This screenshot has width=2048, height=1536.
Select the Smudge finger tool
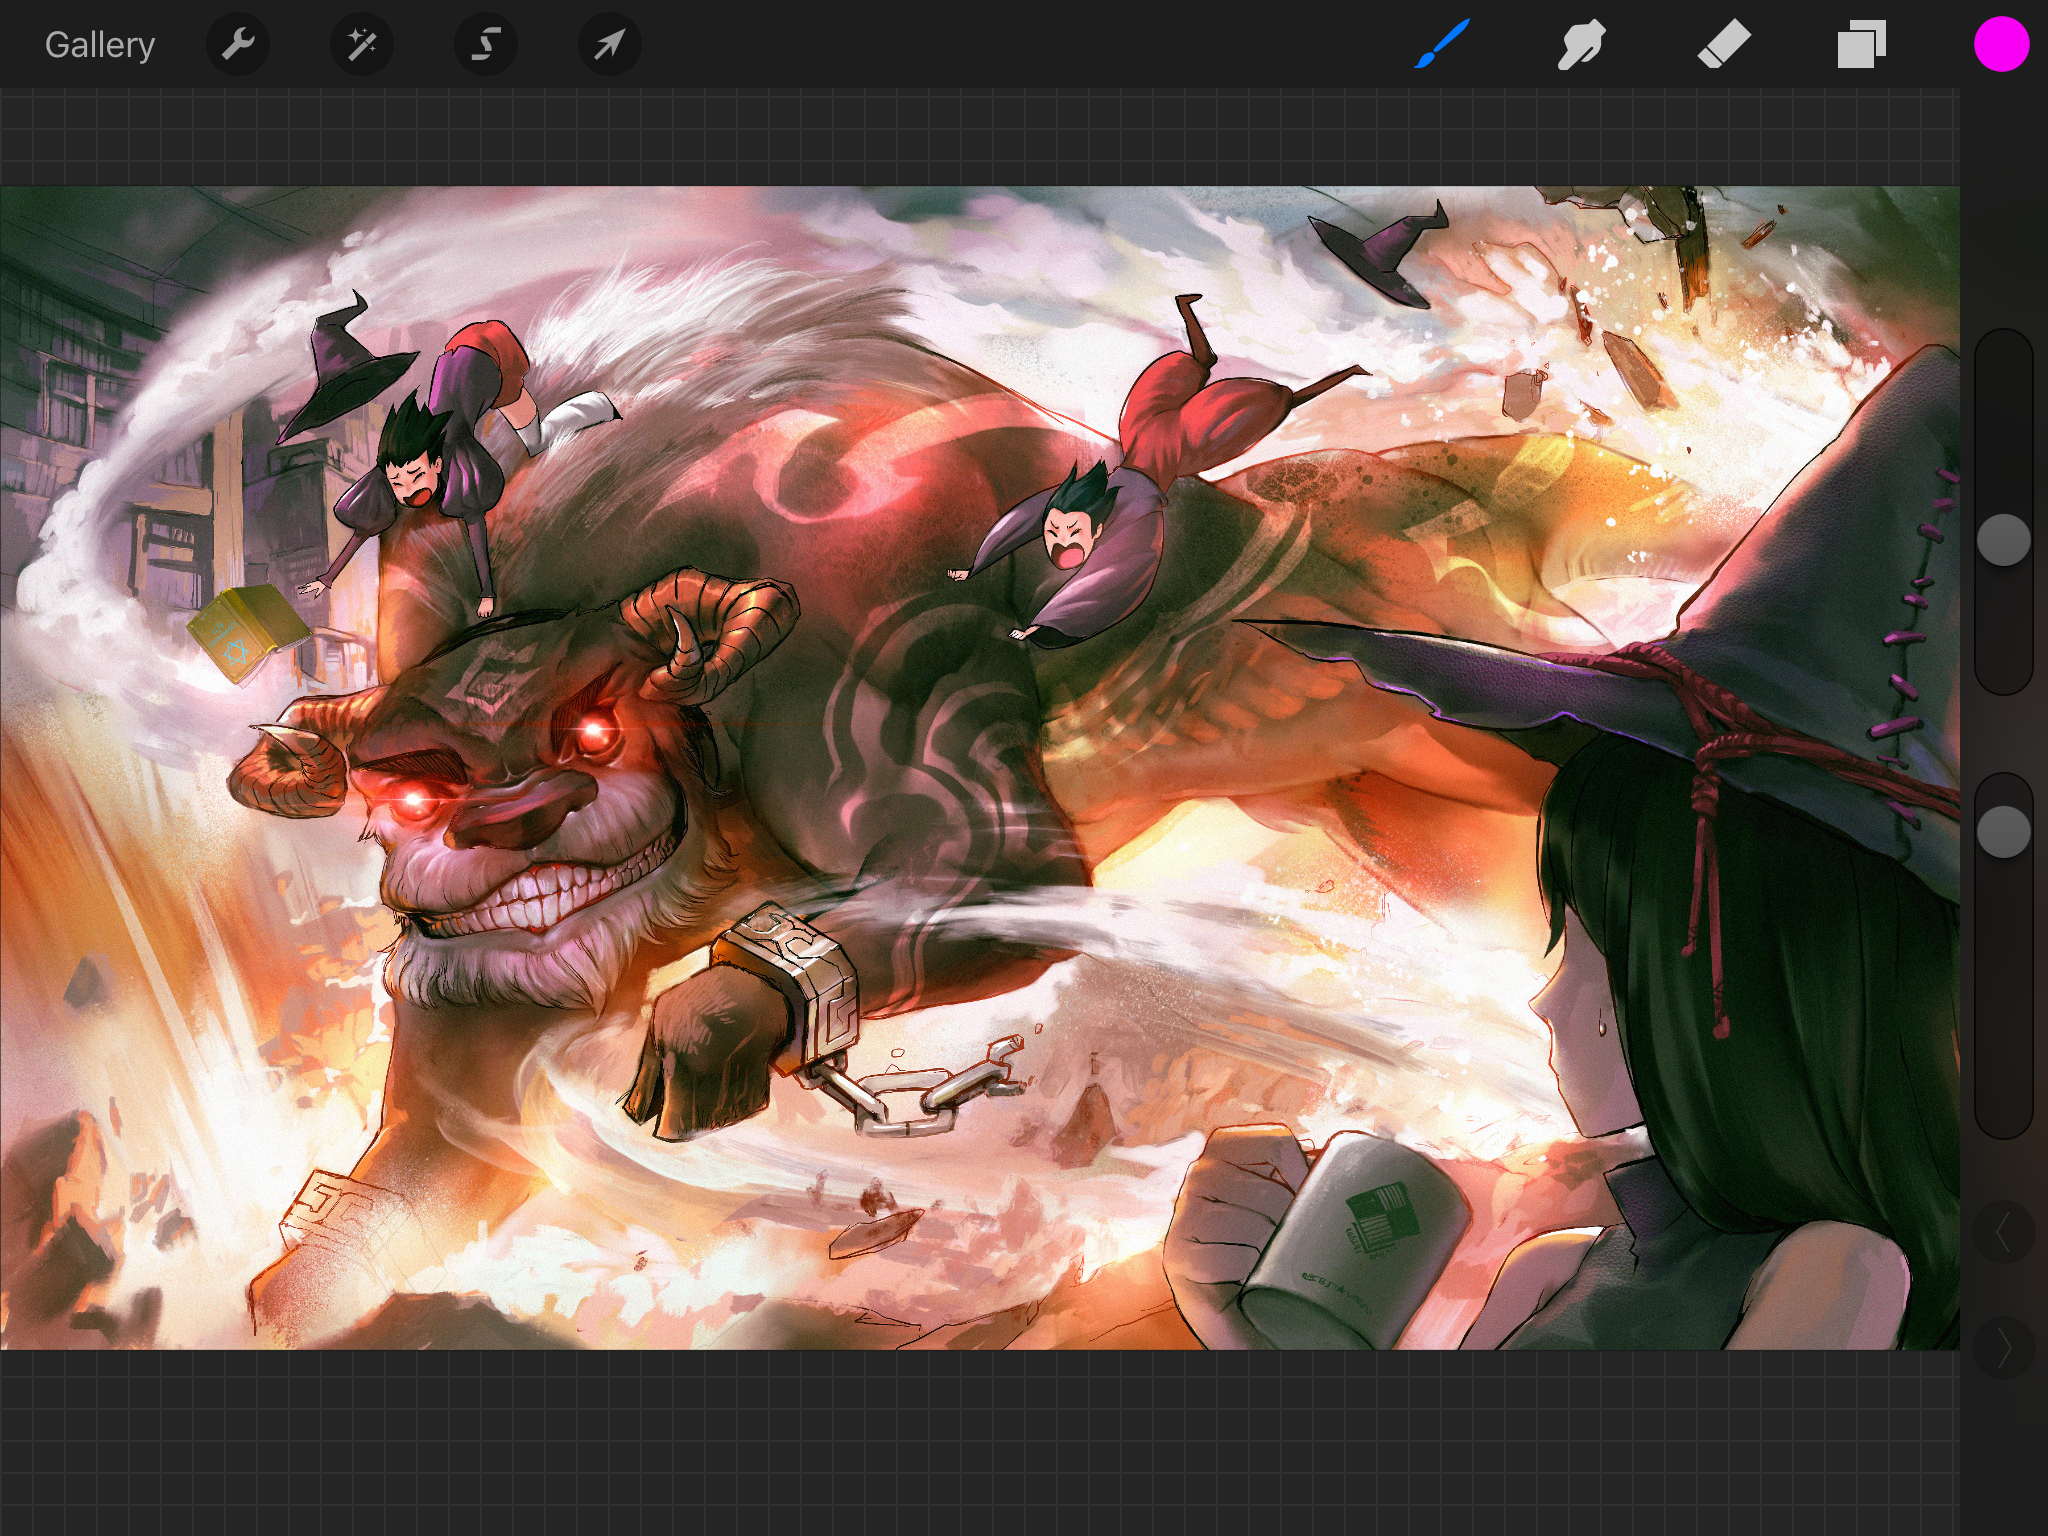[1581, 45]
